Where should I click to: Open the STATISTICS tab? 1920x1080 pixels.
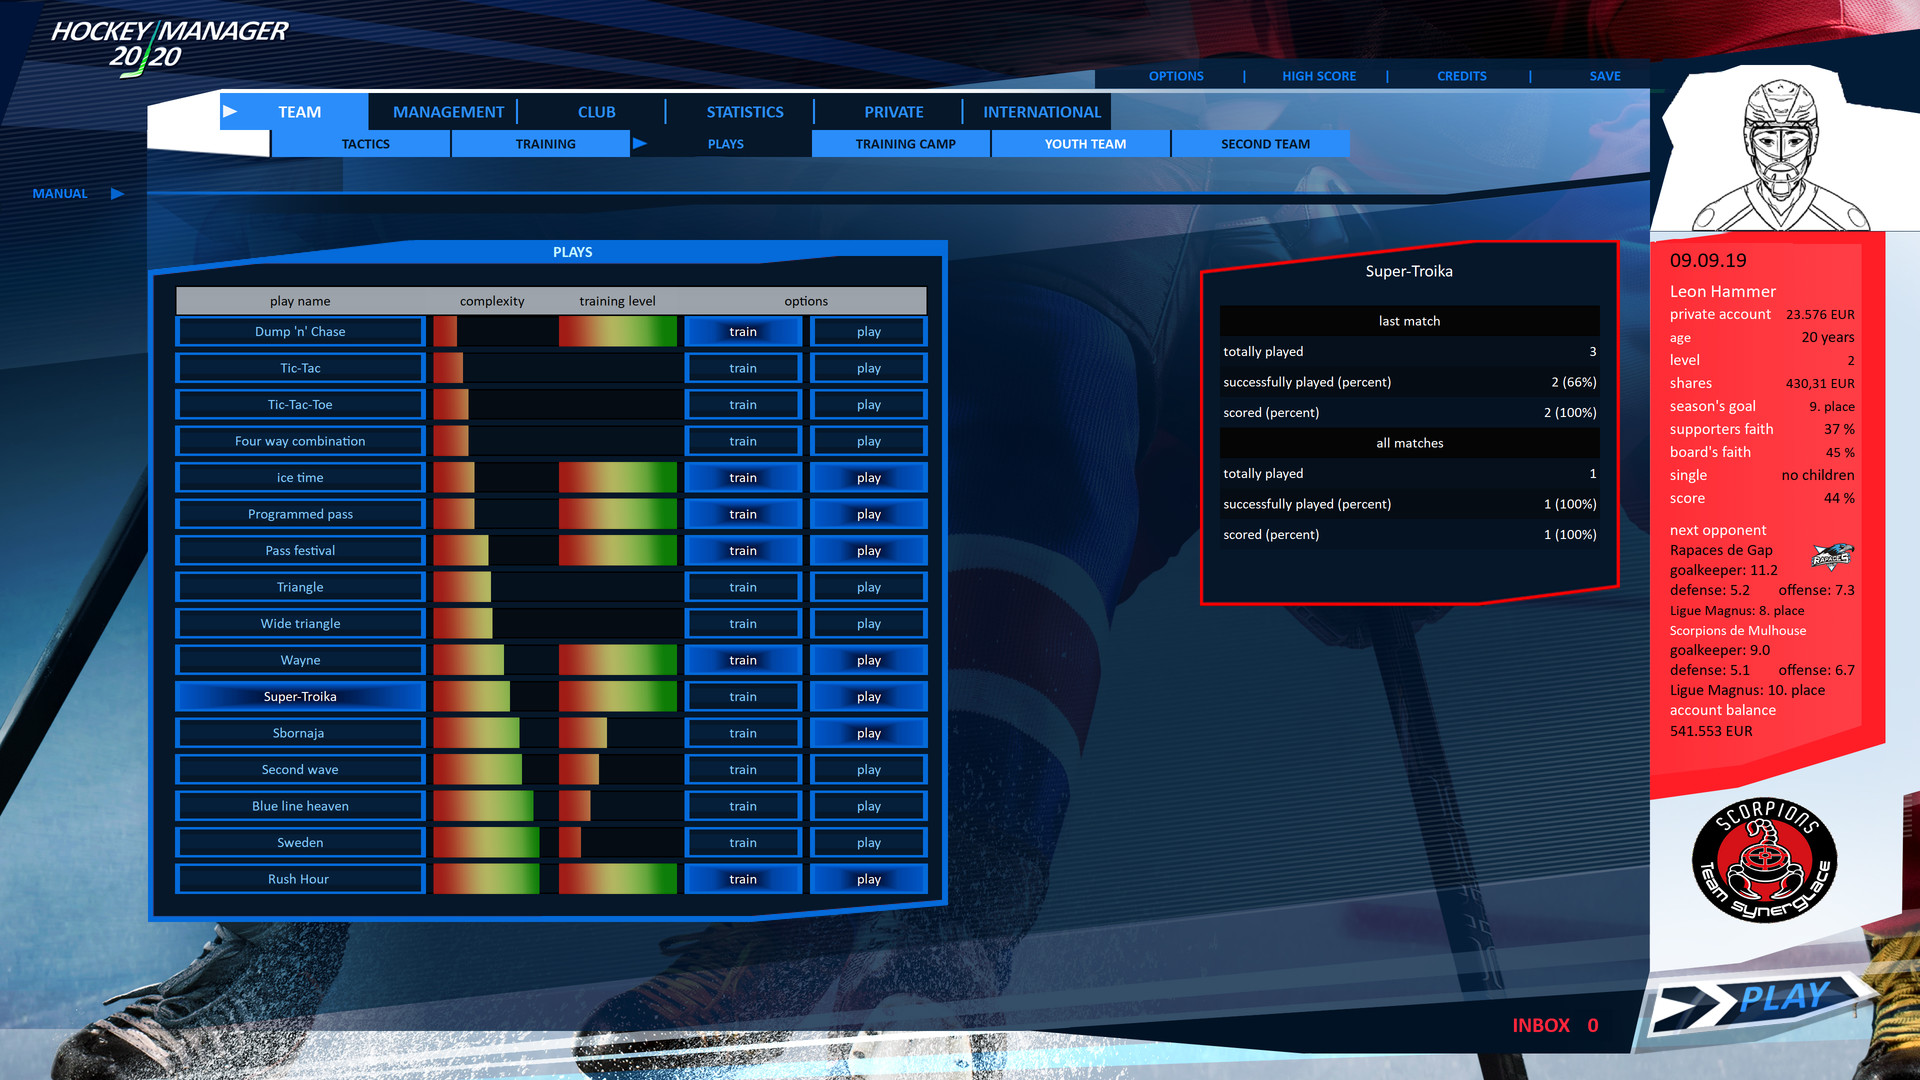tap(744, 112)
